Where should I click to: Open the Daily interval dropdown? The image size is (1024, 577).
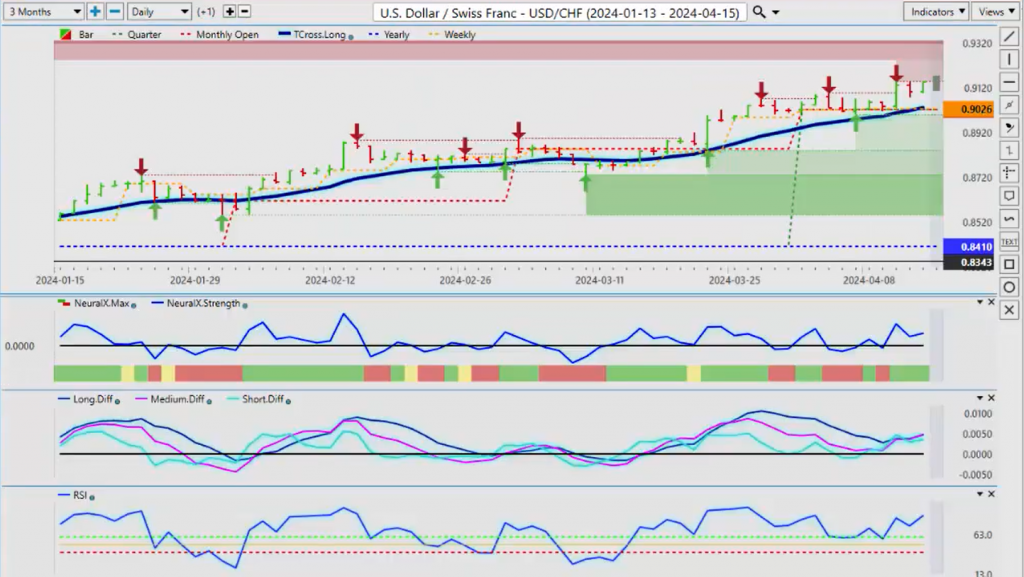pyautogui.click(x=159, y=12)
